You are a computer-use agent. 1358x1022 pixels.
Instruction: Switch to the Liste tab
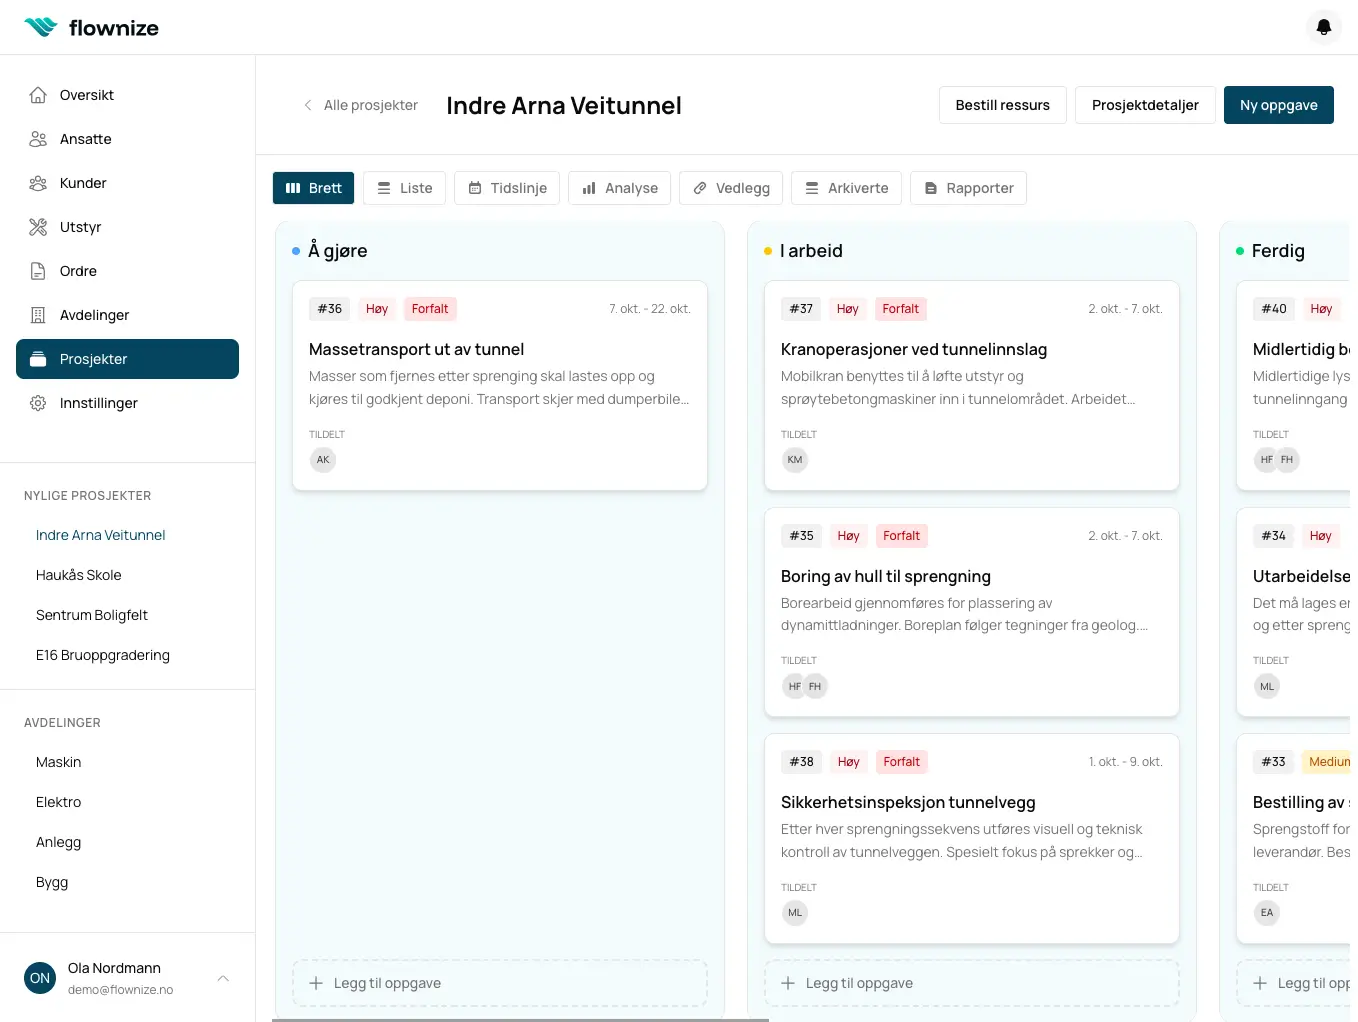click(x=404, y=187)
